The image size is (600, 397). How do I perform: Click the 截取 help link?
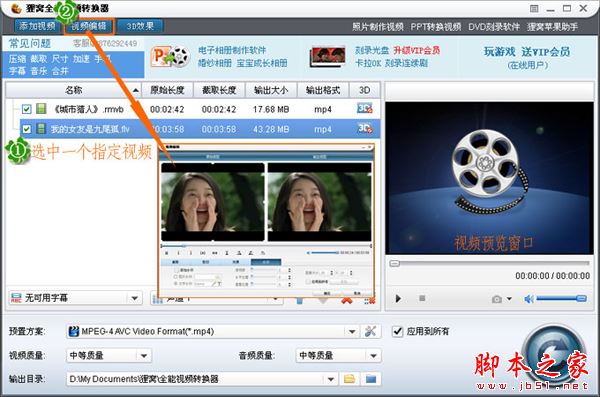coord(39,59)
